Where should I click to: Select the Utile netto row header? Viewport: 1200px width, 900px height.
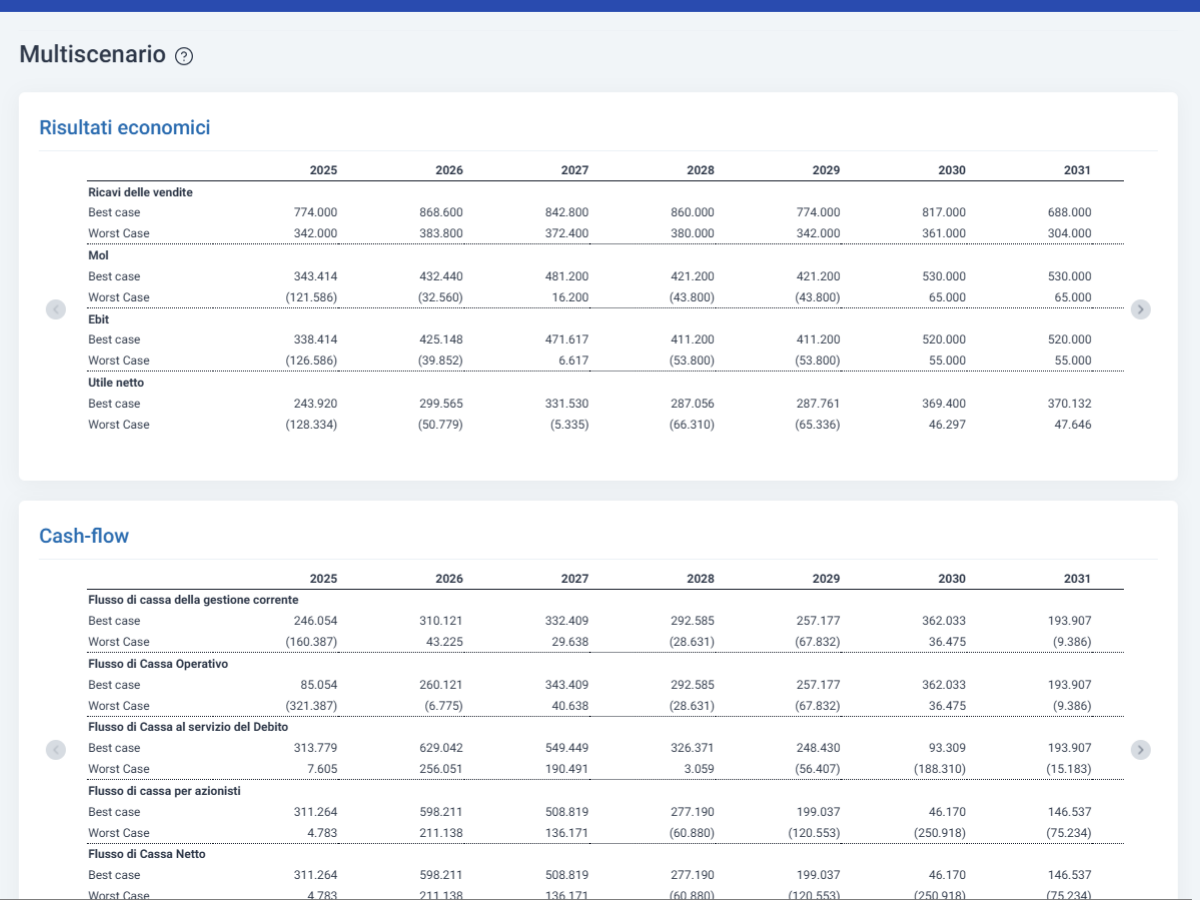click(x=116, y=382)
